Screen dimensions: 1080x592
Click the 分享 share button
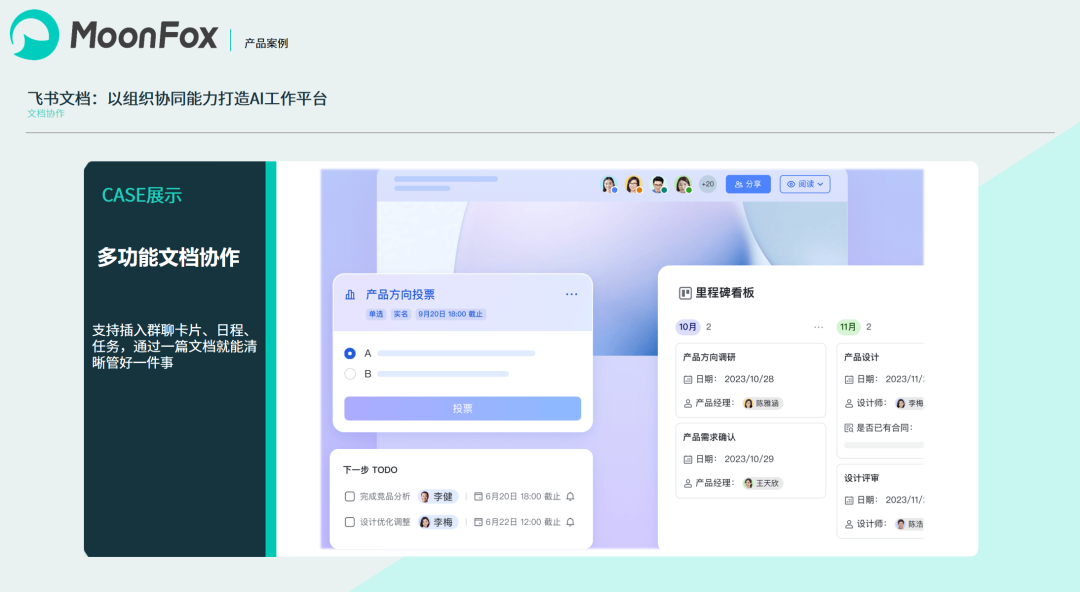pos(748,184)
